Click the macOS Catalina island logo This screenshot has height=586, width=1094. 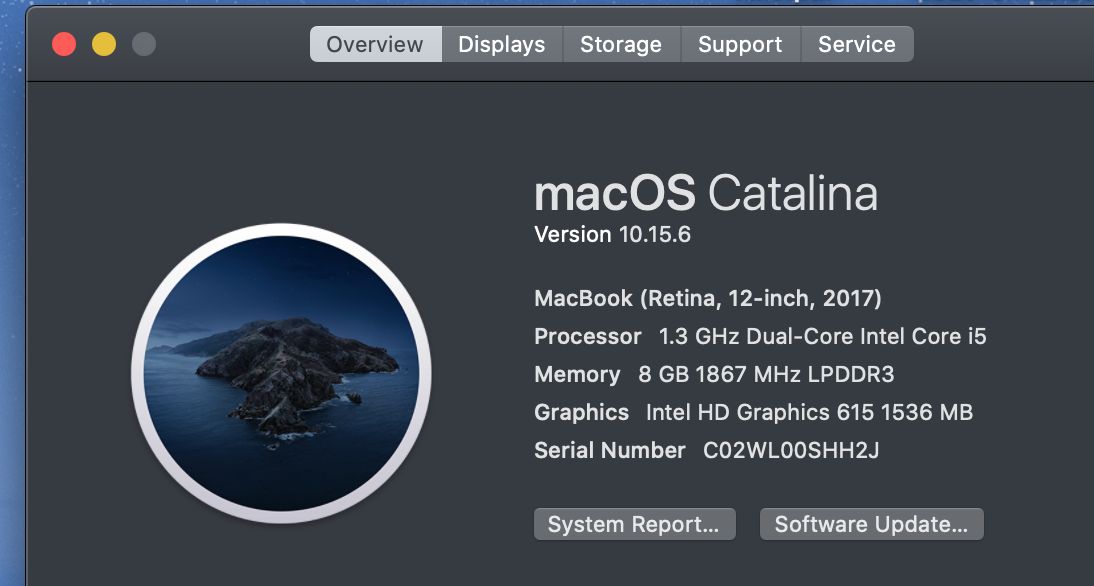[x=281, y=373]
